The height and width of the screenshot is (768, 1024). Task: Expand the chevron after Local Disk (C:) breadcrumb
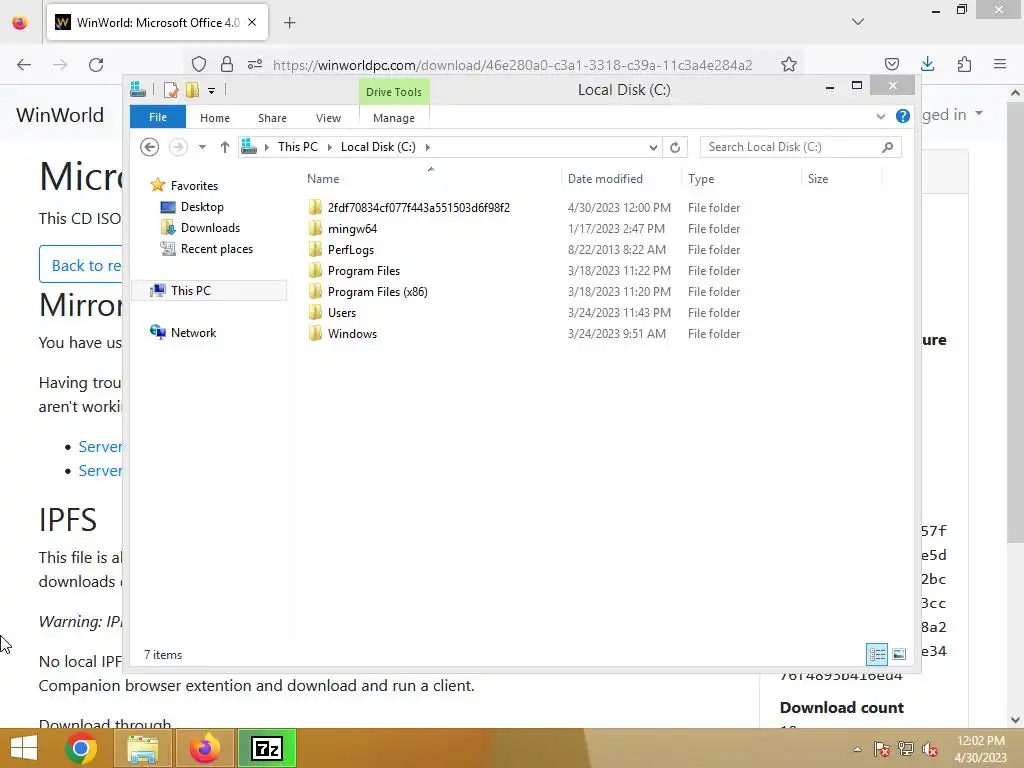coord(428,147)
